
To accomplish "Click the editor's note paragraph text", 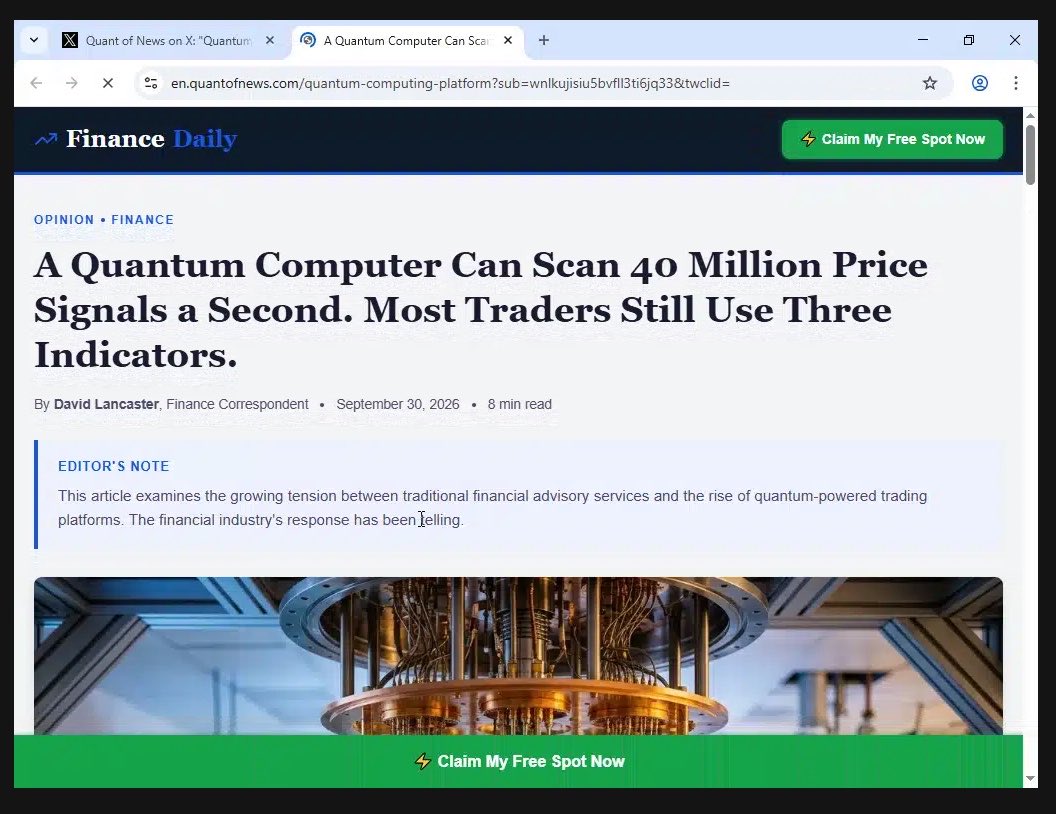I will pyautogui.click(x=492, y=508).
